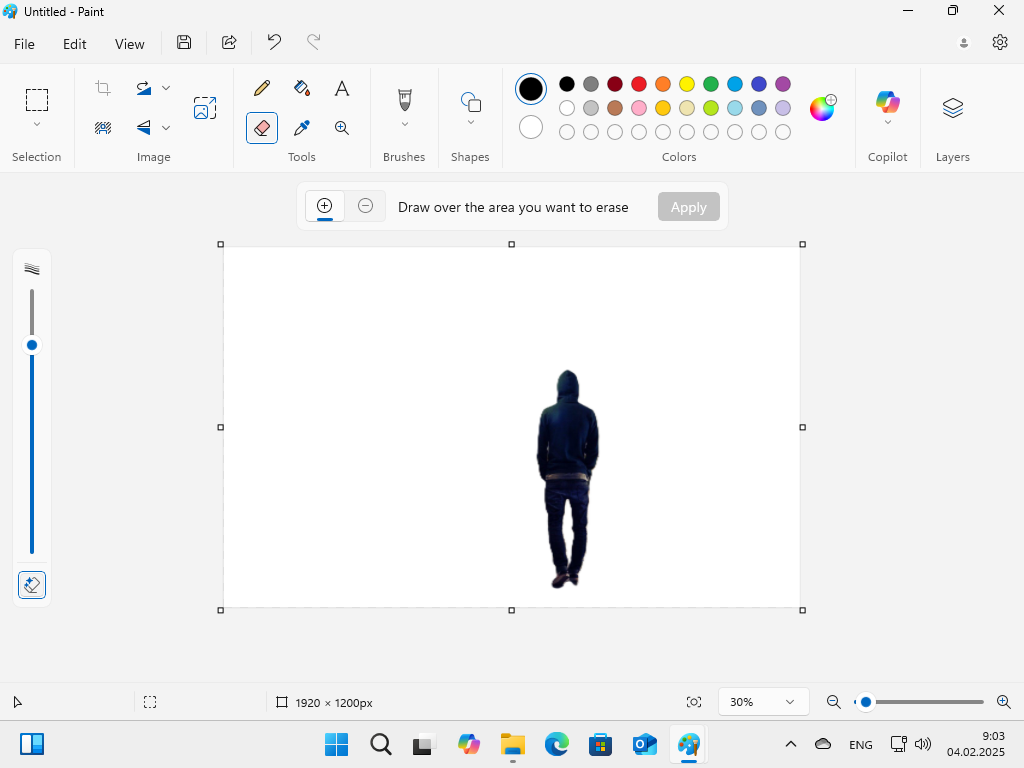Open the File menu

click(24, 44)
